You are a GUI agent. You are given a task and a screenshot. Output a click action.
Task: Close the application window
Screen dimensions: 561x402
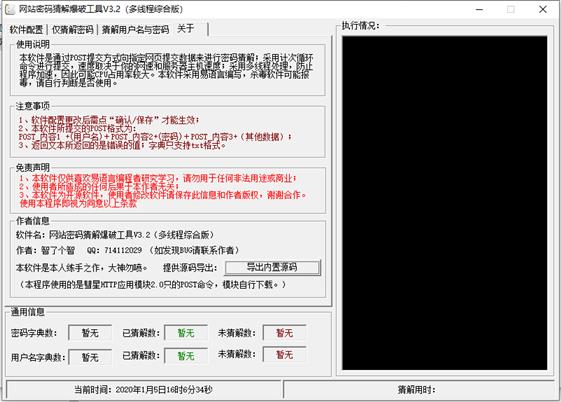point(543,10)
